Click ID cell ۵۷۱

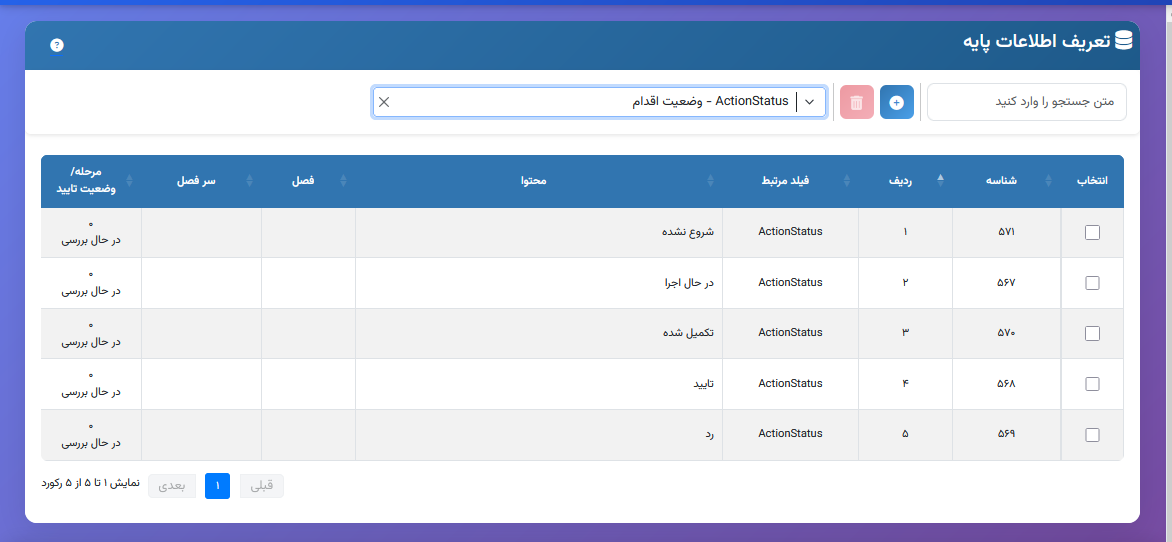pyautogui.click(x=1006, y=232)
